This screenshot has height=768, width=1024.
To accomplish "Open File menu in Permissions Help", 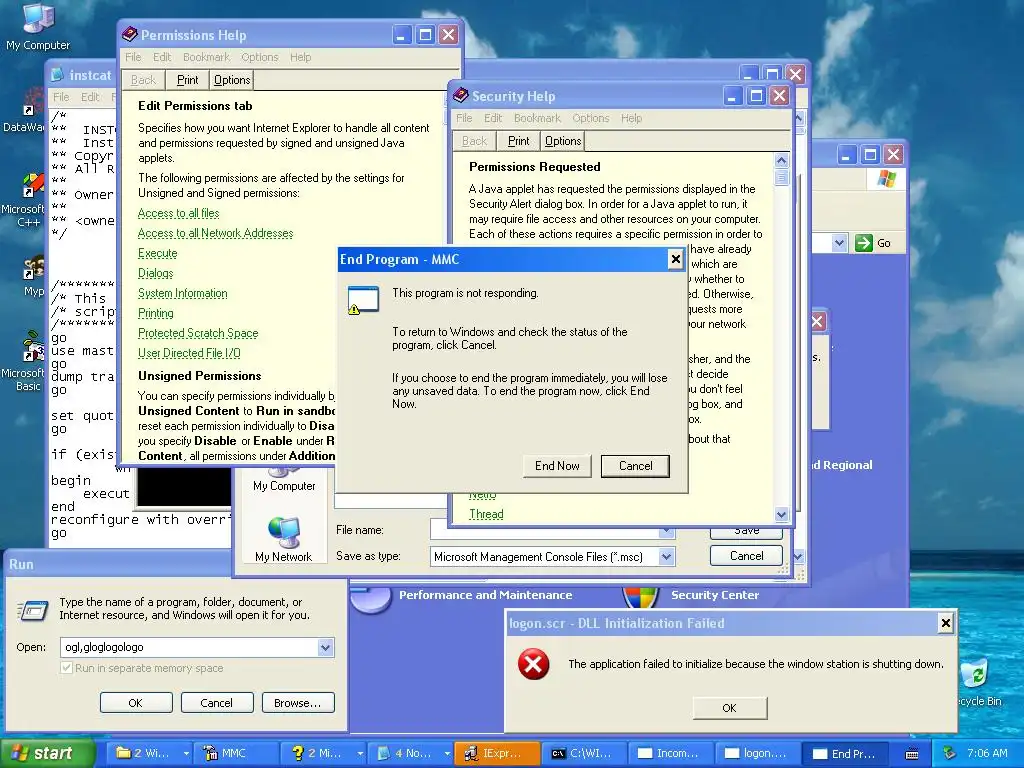I will pyautogui.click(x=133, y=57).
